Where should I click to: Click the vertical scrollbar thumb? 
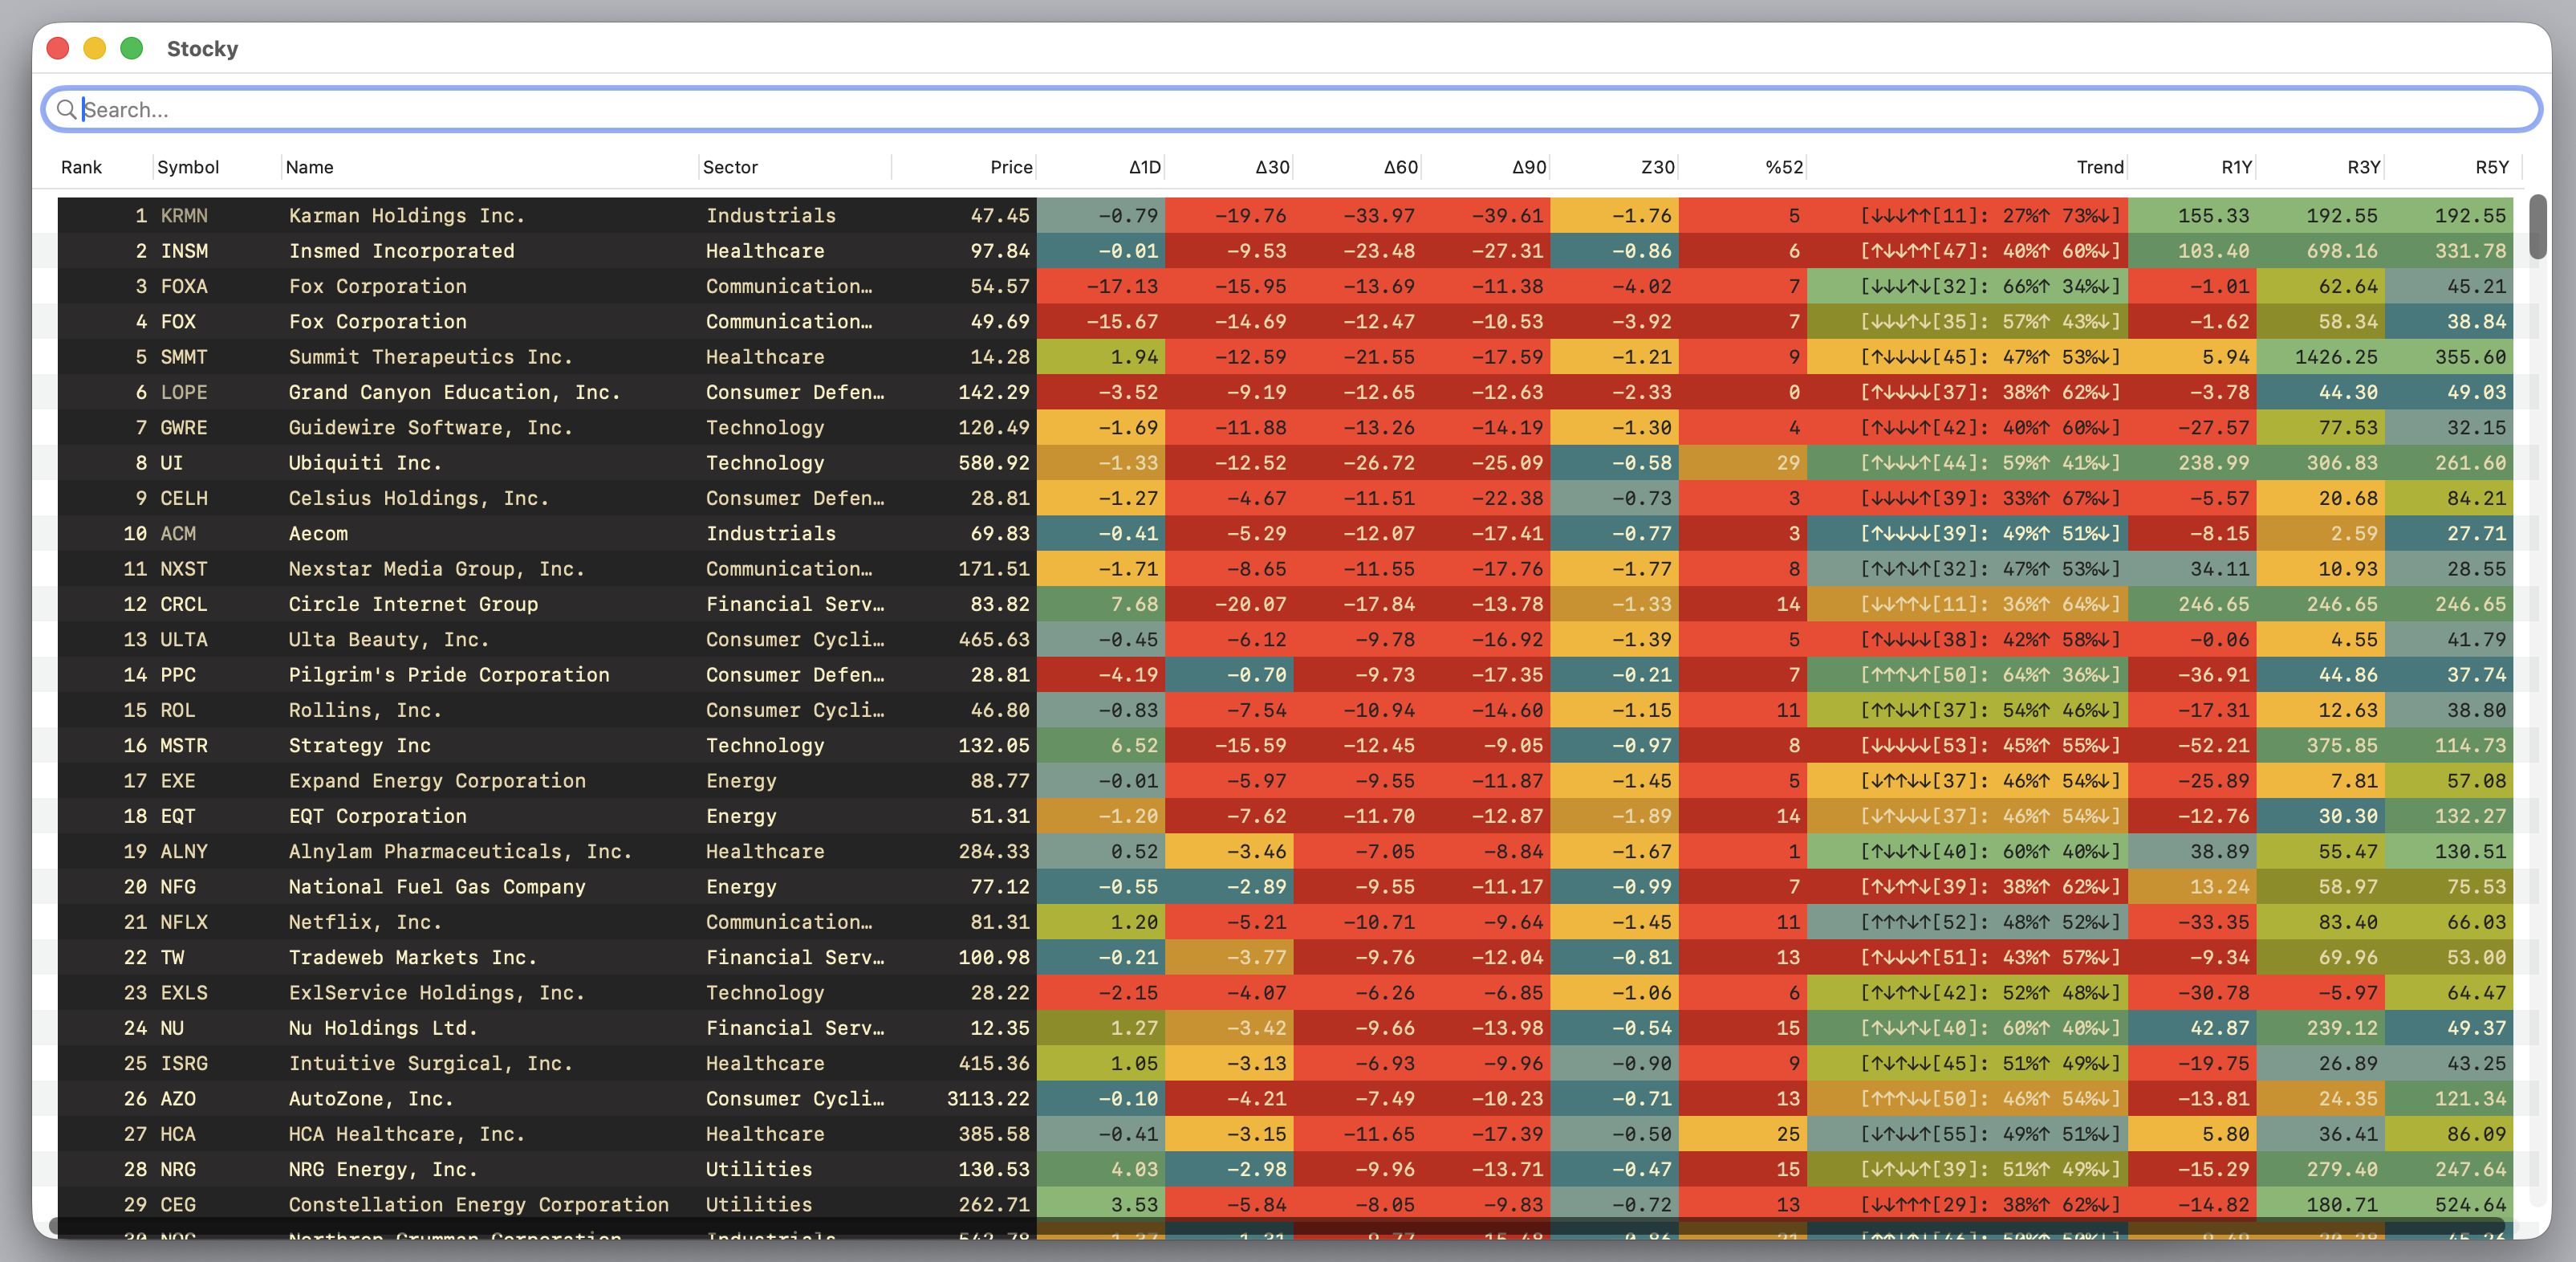coord(2537,227)
